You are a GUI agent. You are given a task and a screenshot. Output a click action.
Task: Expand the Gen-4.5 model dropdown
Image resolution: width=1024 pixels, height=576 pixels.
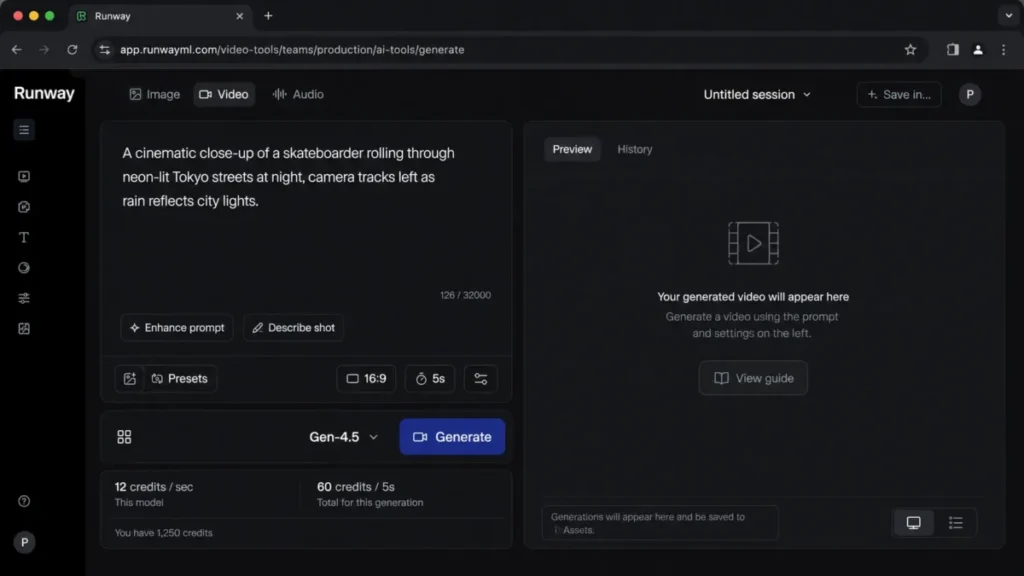click(344, 437)
